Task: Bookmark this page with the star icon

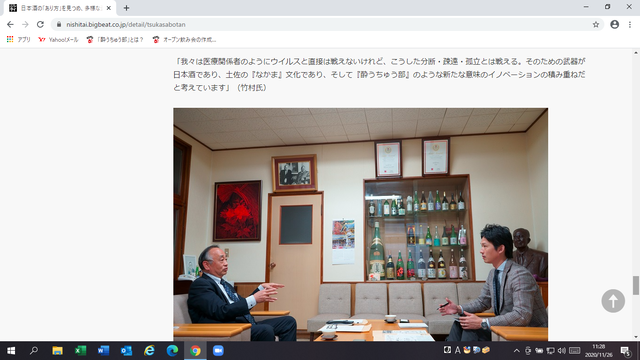Action: click(596, 24)
